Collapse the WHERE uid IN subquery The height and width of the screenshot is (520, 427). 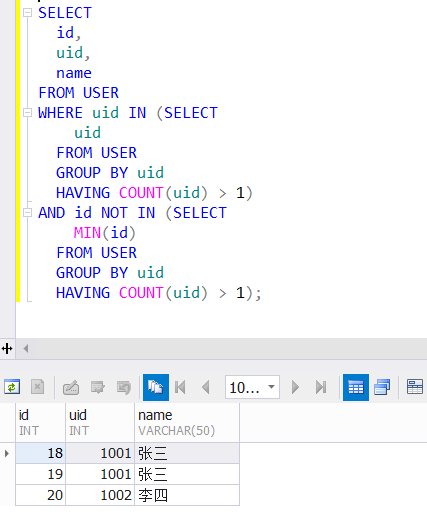[27, 113]
